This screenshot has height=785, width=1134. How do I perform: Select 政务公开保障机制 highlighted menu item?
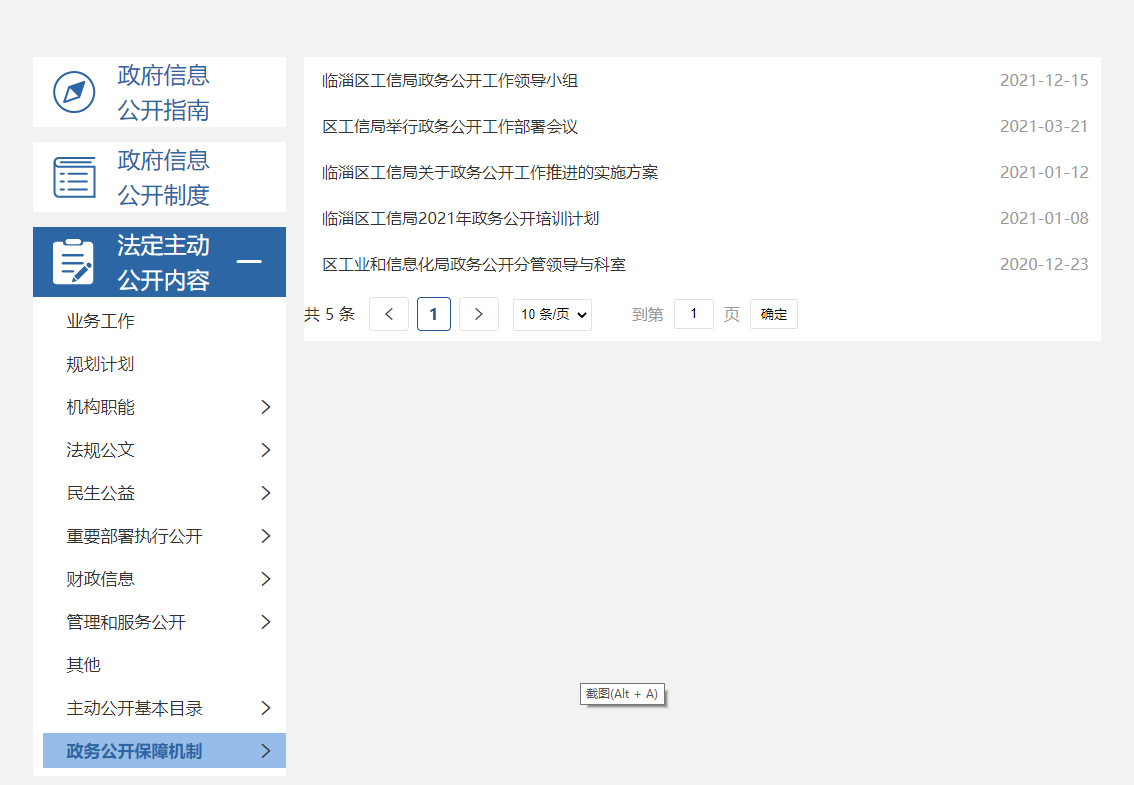134,751
